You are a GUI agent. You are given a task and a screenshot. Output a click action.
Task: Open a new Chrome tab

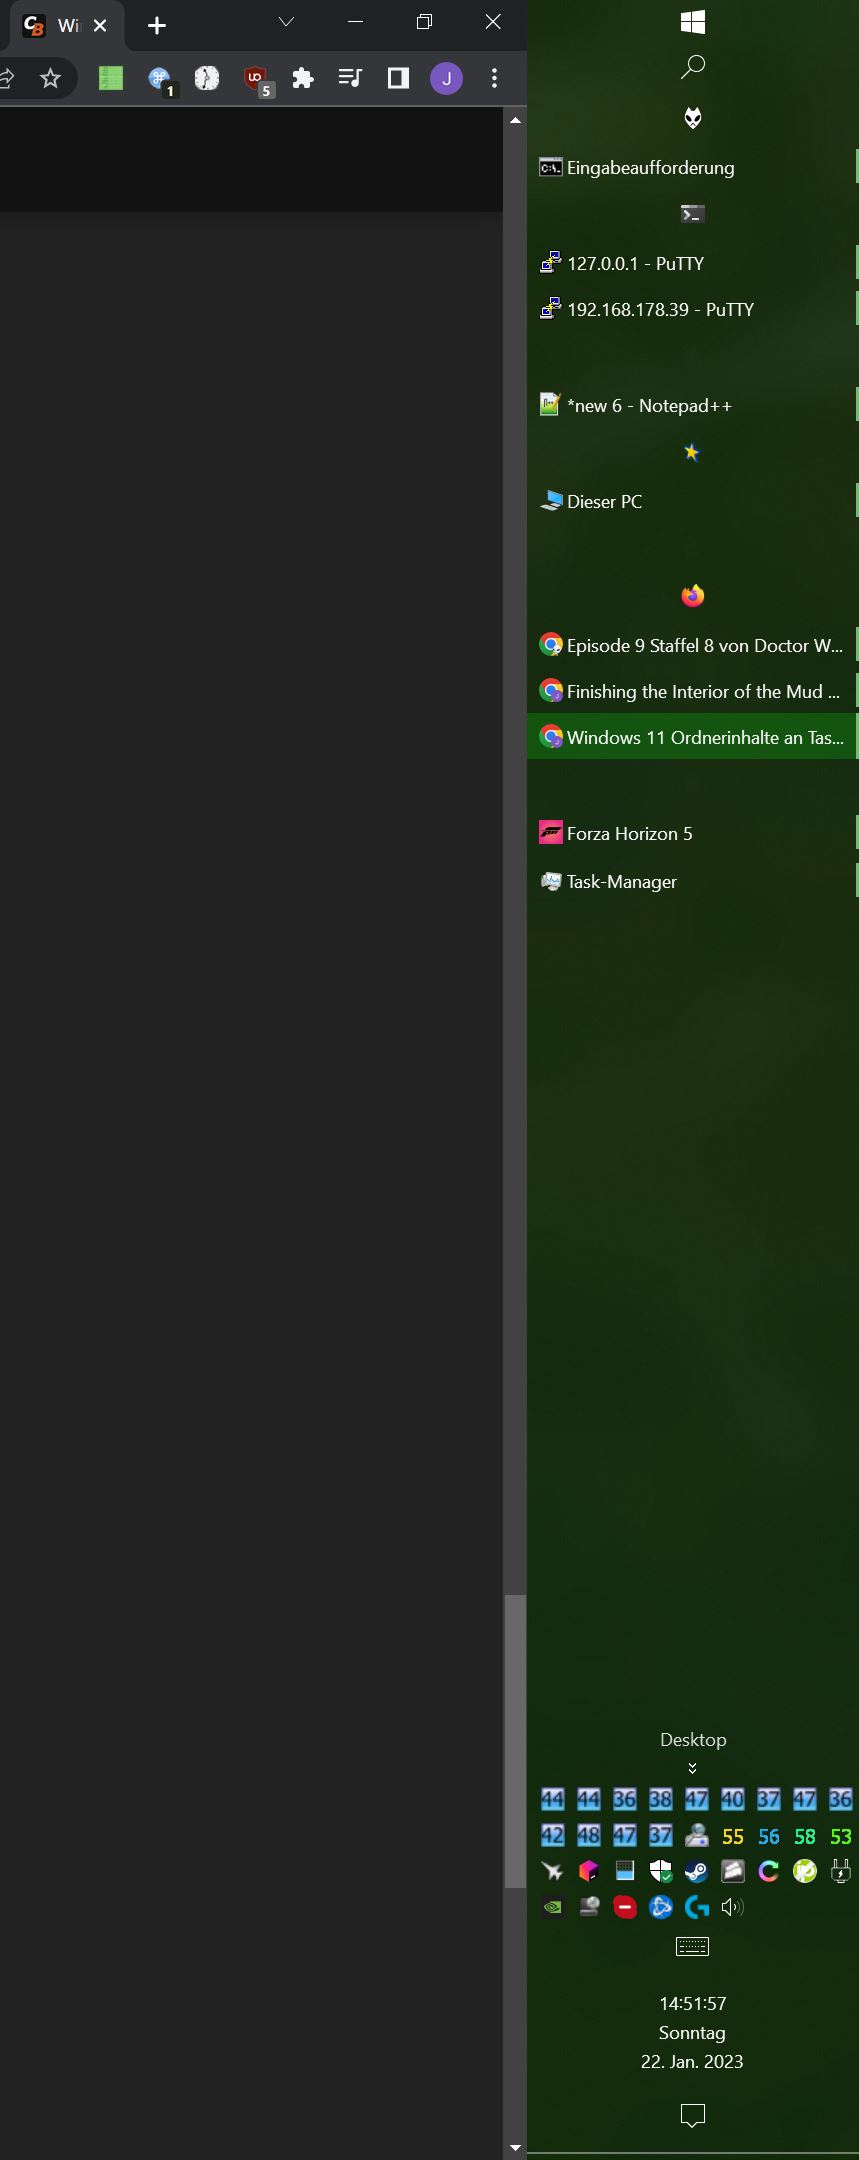tap(156, 26)
